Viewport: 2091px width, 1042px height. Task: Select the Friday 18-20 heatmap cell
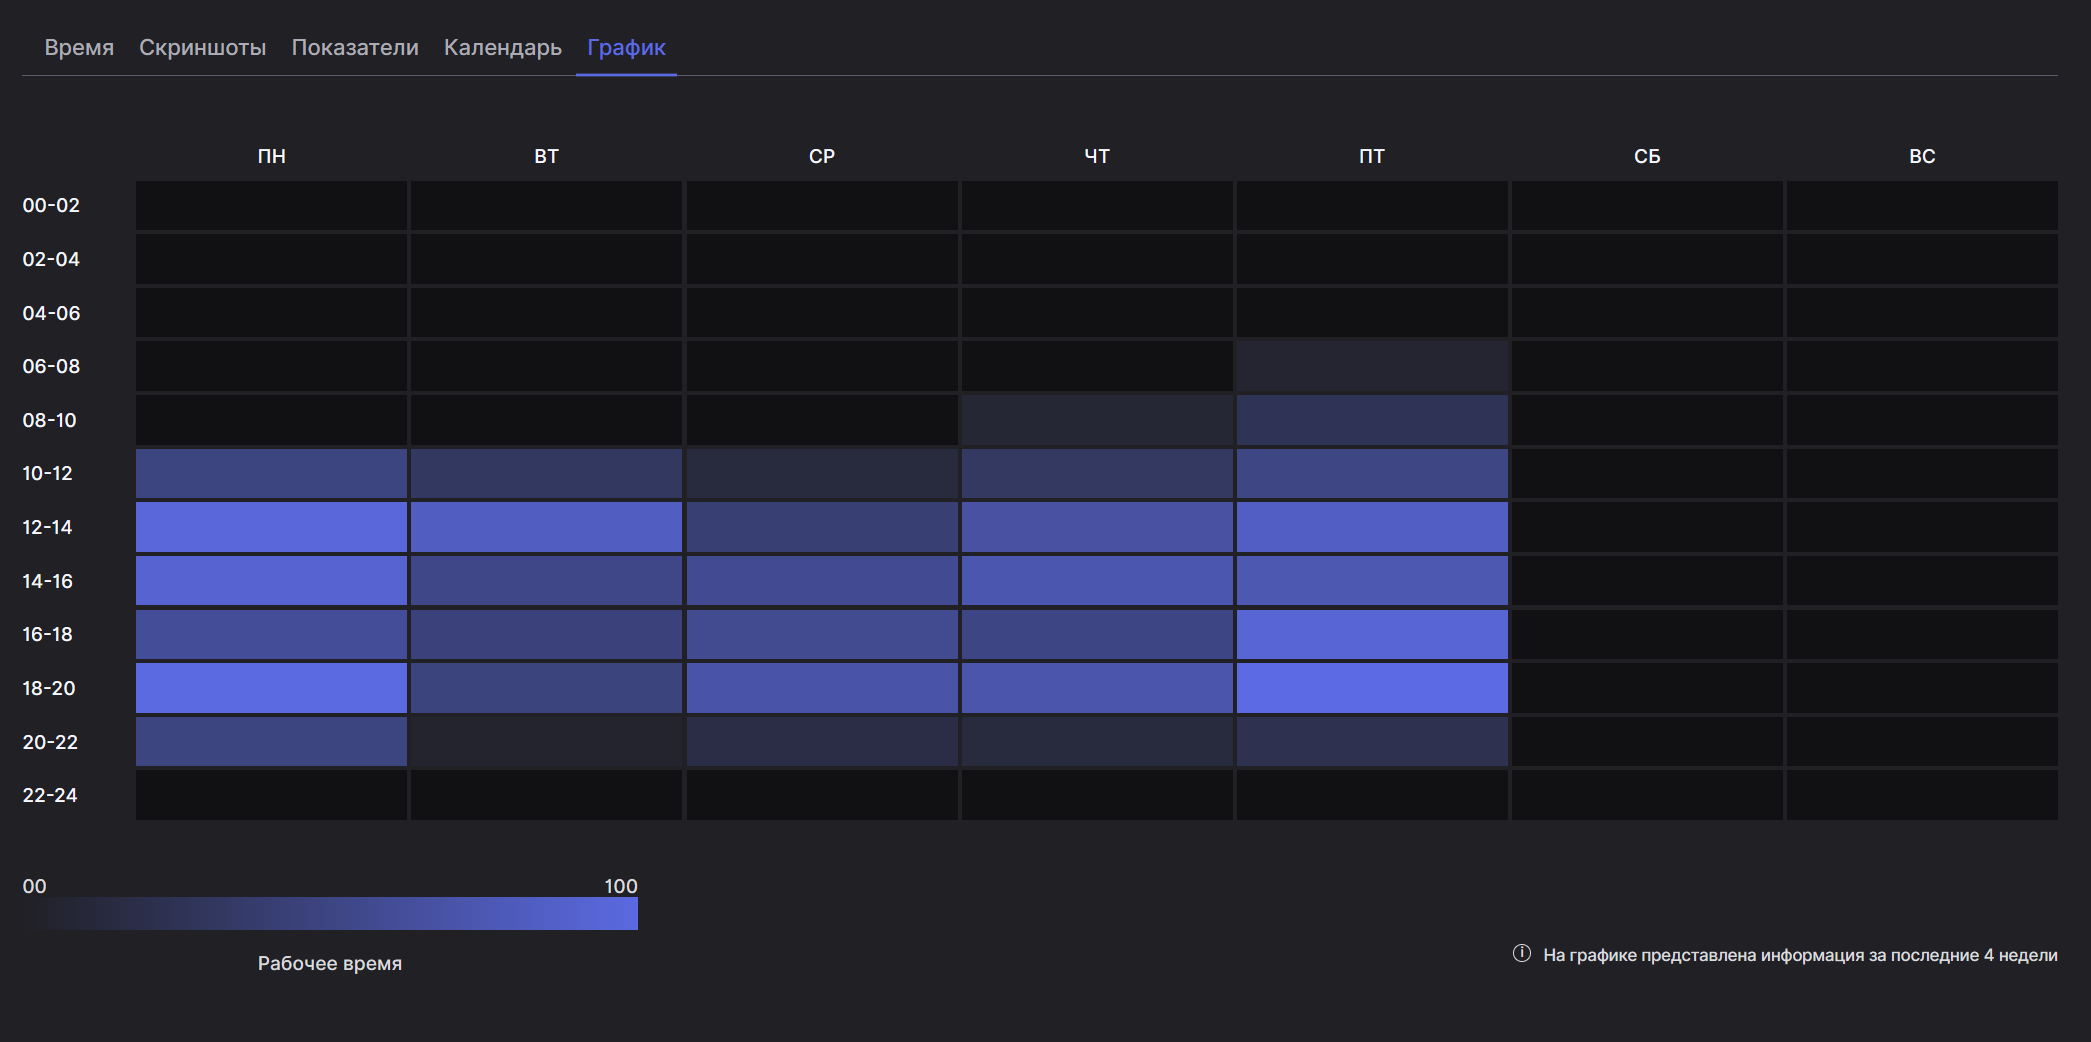pos(1372,688)
